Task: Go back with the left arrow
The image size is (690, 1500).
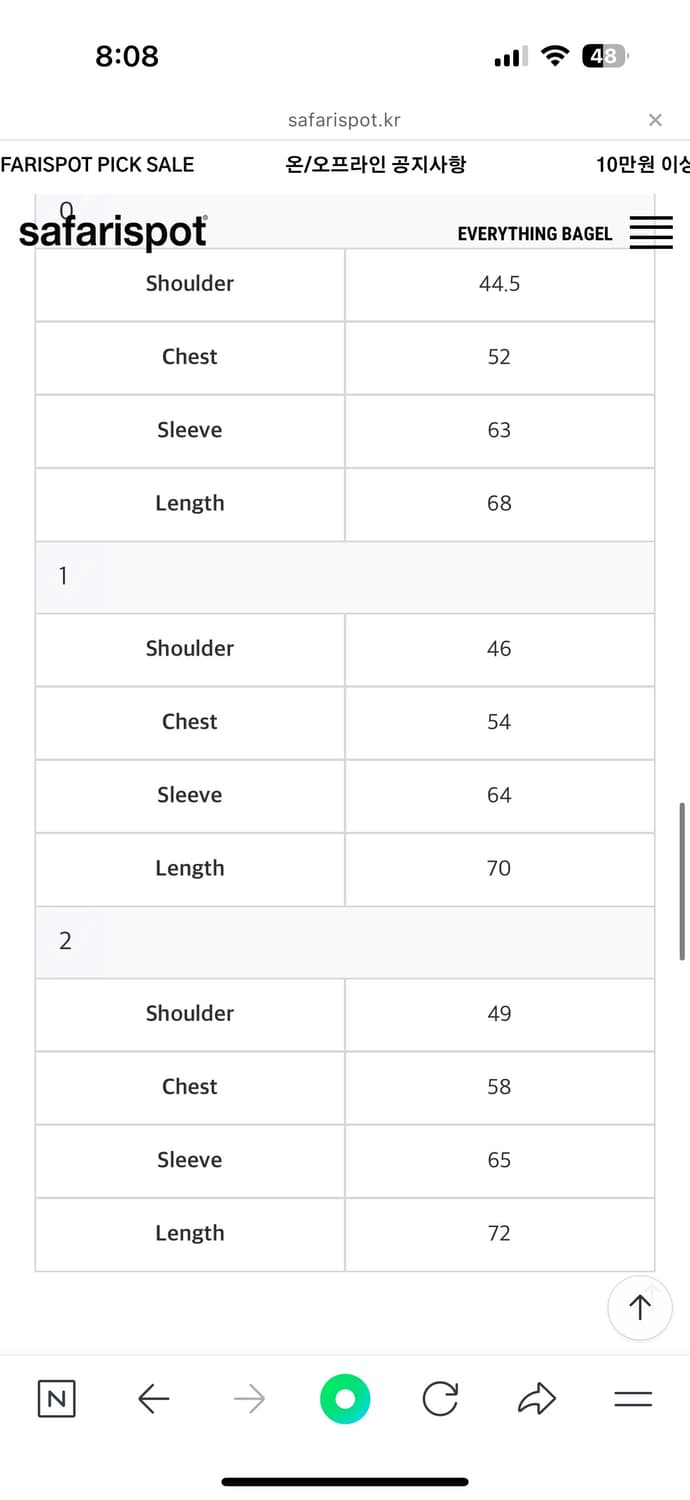Action: point(153,1398)
